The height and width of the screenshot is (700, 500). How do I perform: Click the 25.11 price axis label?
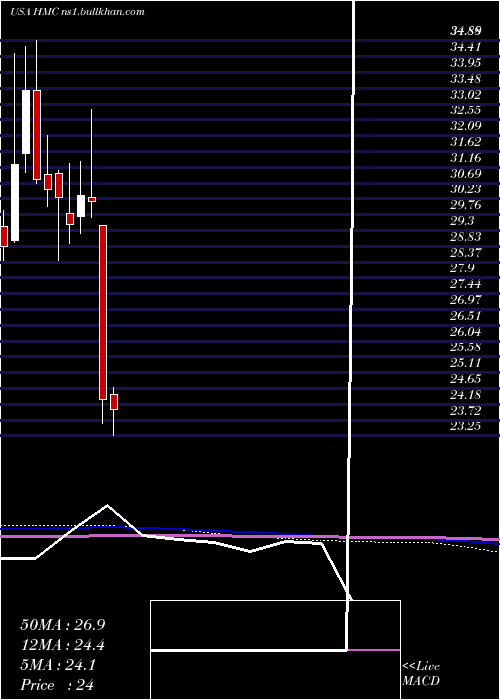tap(466, 363)
